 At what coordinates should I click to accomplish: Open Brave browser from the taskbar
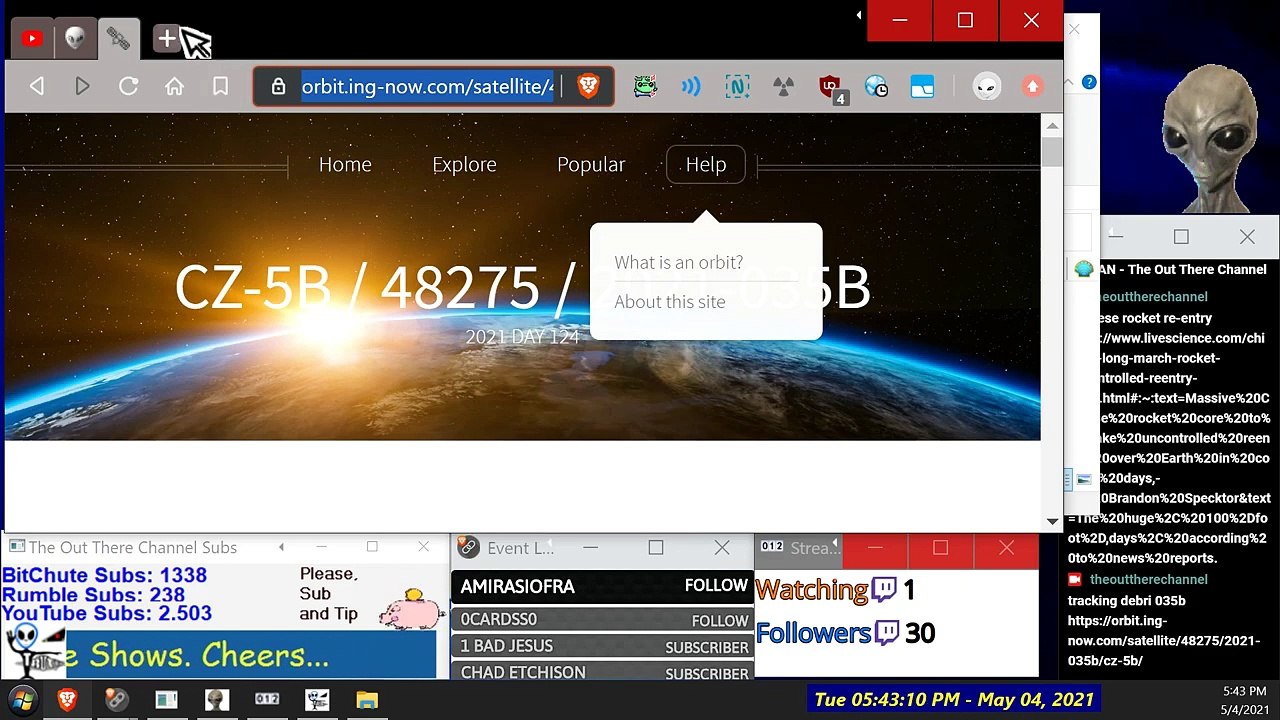[x=67, y=700]
